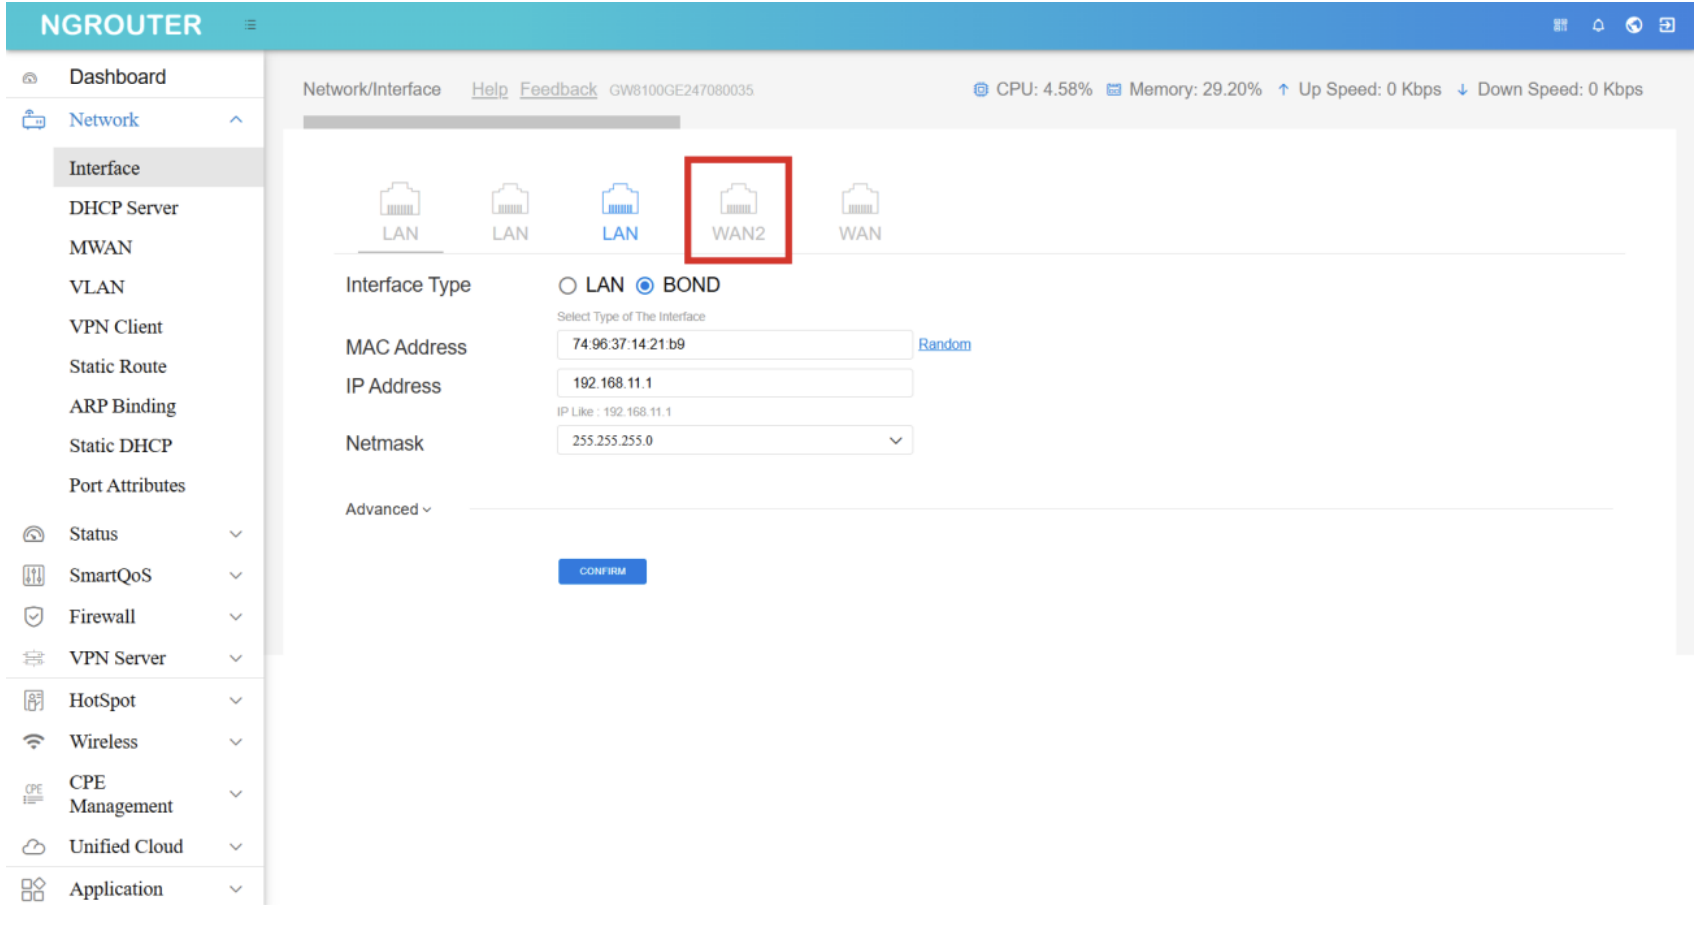The image size is (1698, 930).
Task: Click the logout icon in header
Action: (x=1667, y=25)
